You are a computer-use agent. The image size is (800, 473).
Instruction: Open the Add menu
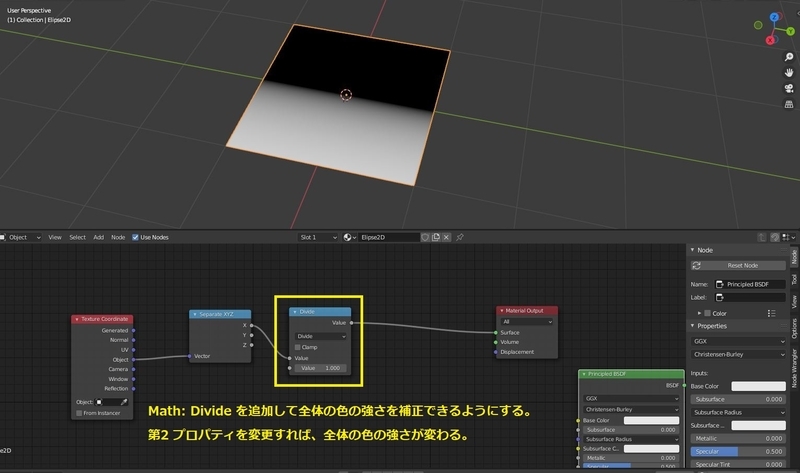coord(98,237)
